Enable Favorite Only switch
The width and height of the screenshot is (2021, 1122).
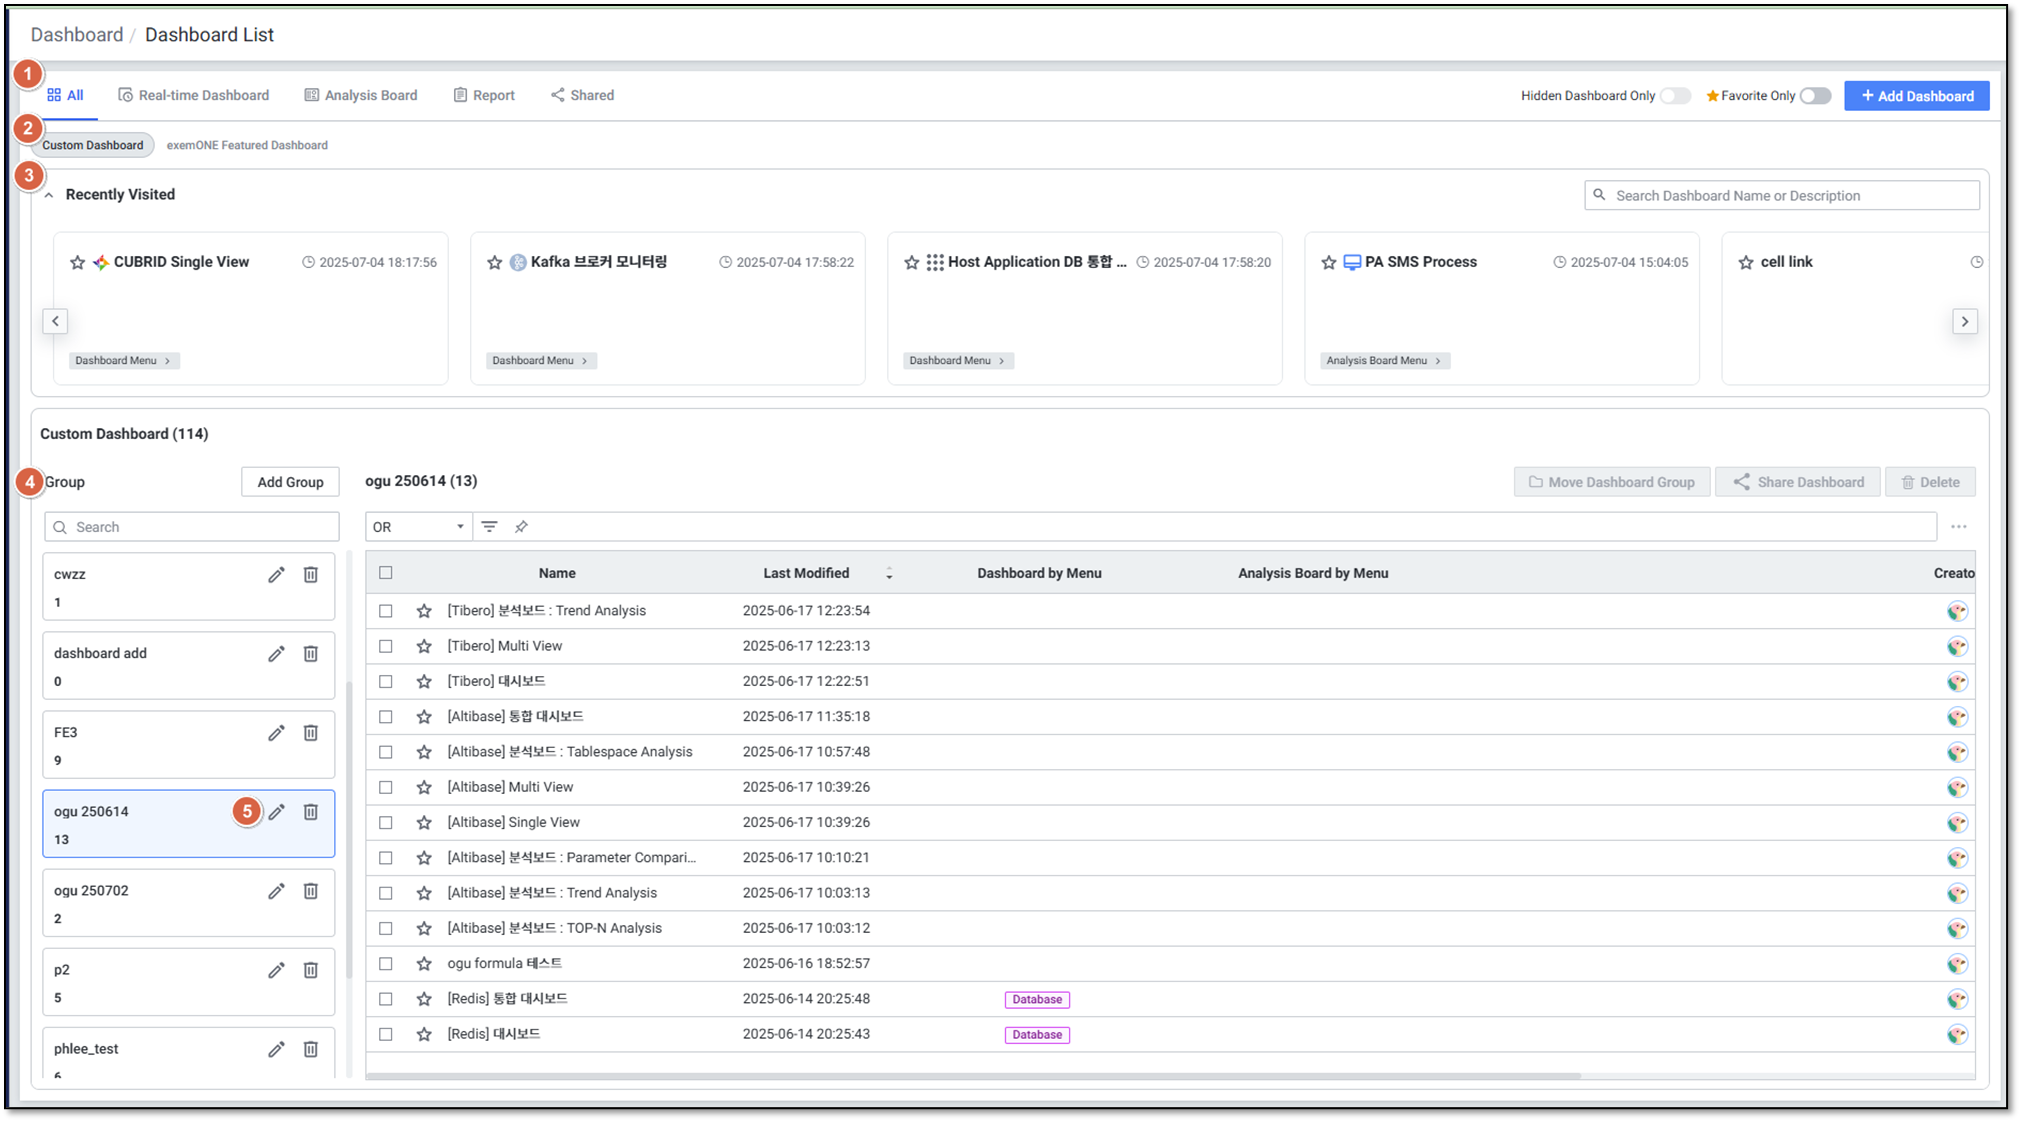(x=1815, y=96)
